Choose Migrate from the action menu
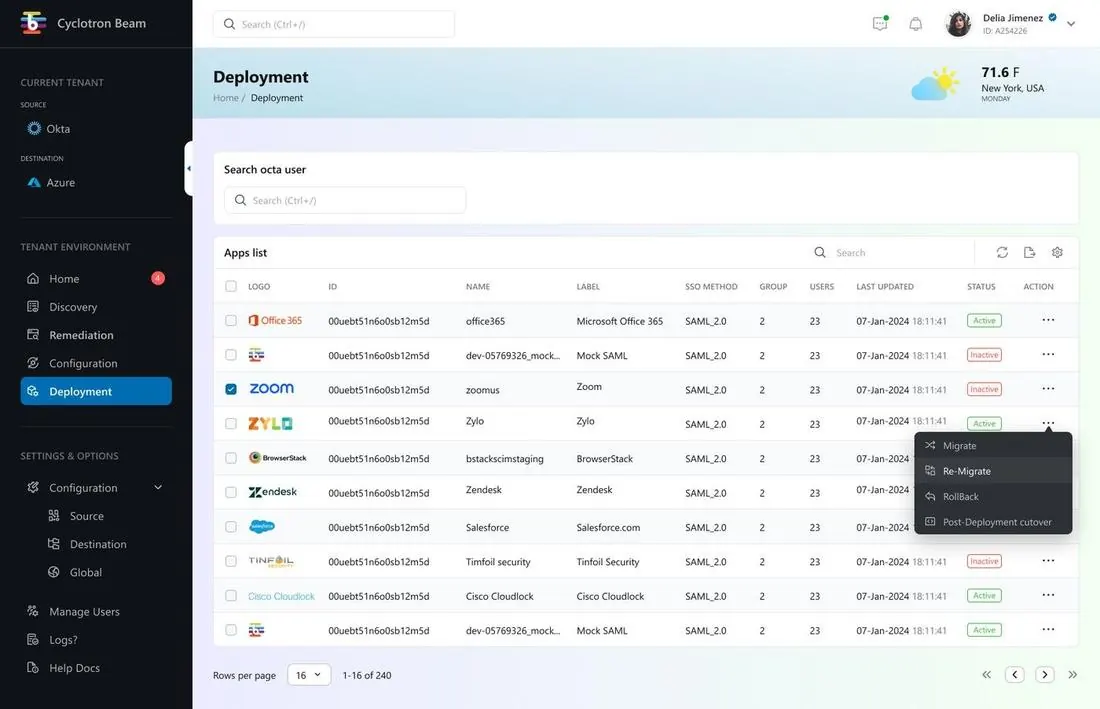The height and width of the screenshot is (709, 1100). pyautogui.click(x=993, y=445)
